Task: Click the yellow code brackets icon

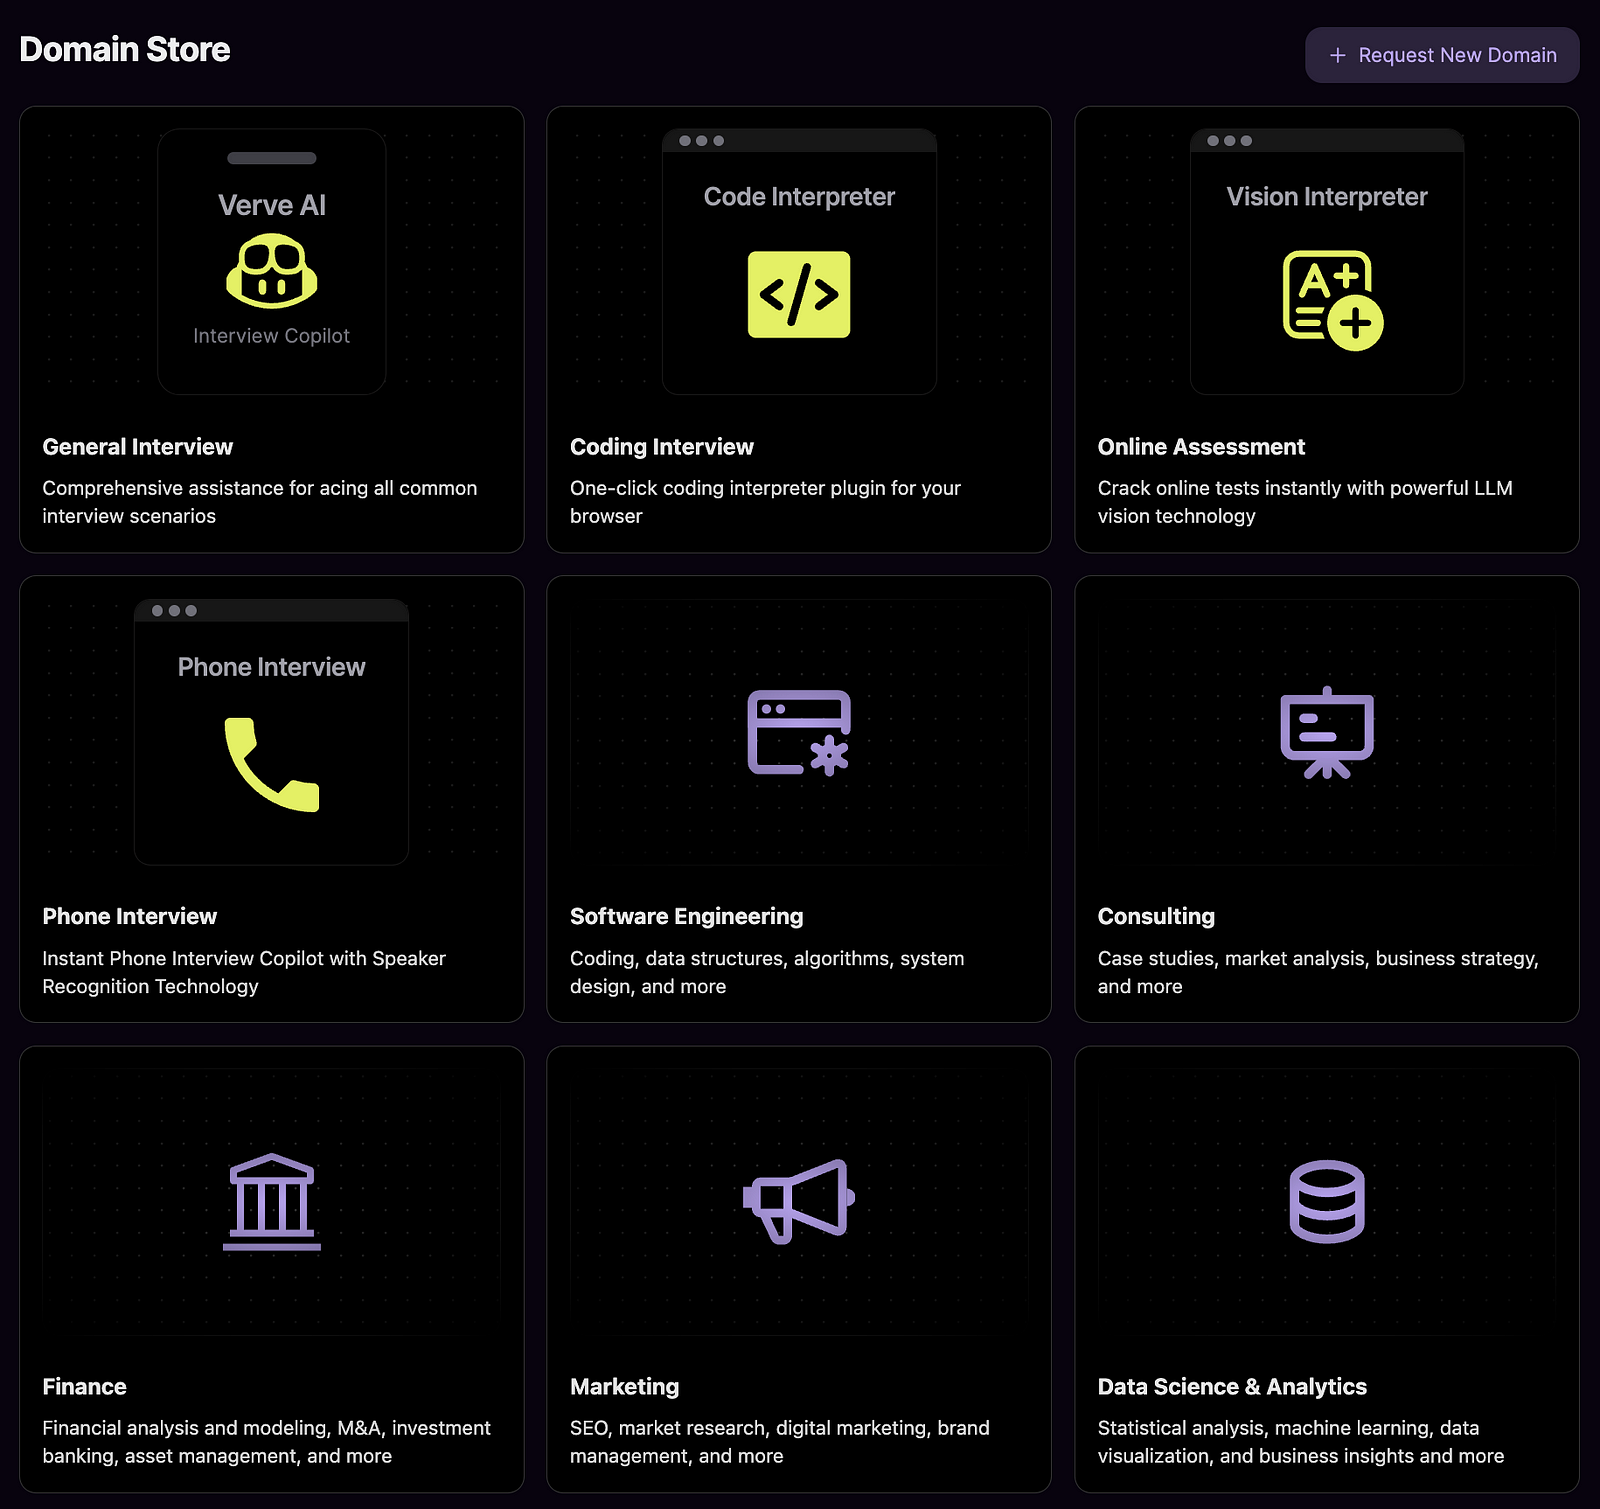Action: click(x=799, y=294)
